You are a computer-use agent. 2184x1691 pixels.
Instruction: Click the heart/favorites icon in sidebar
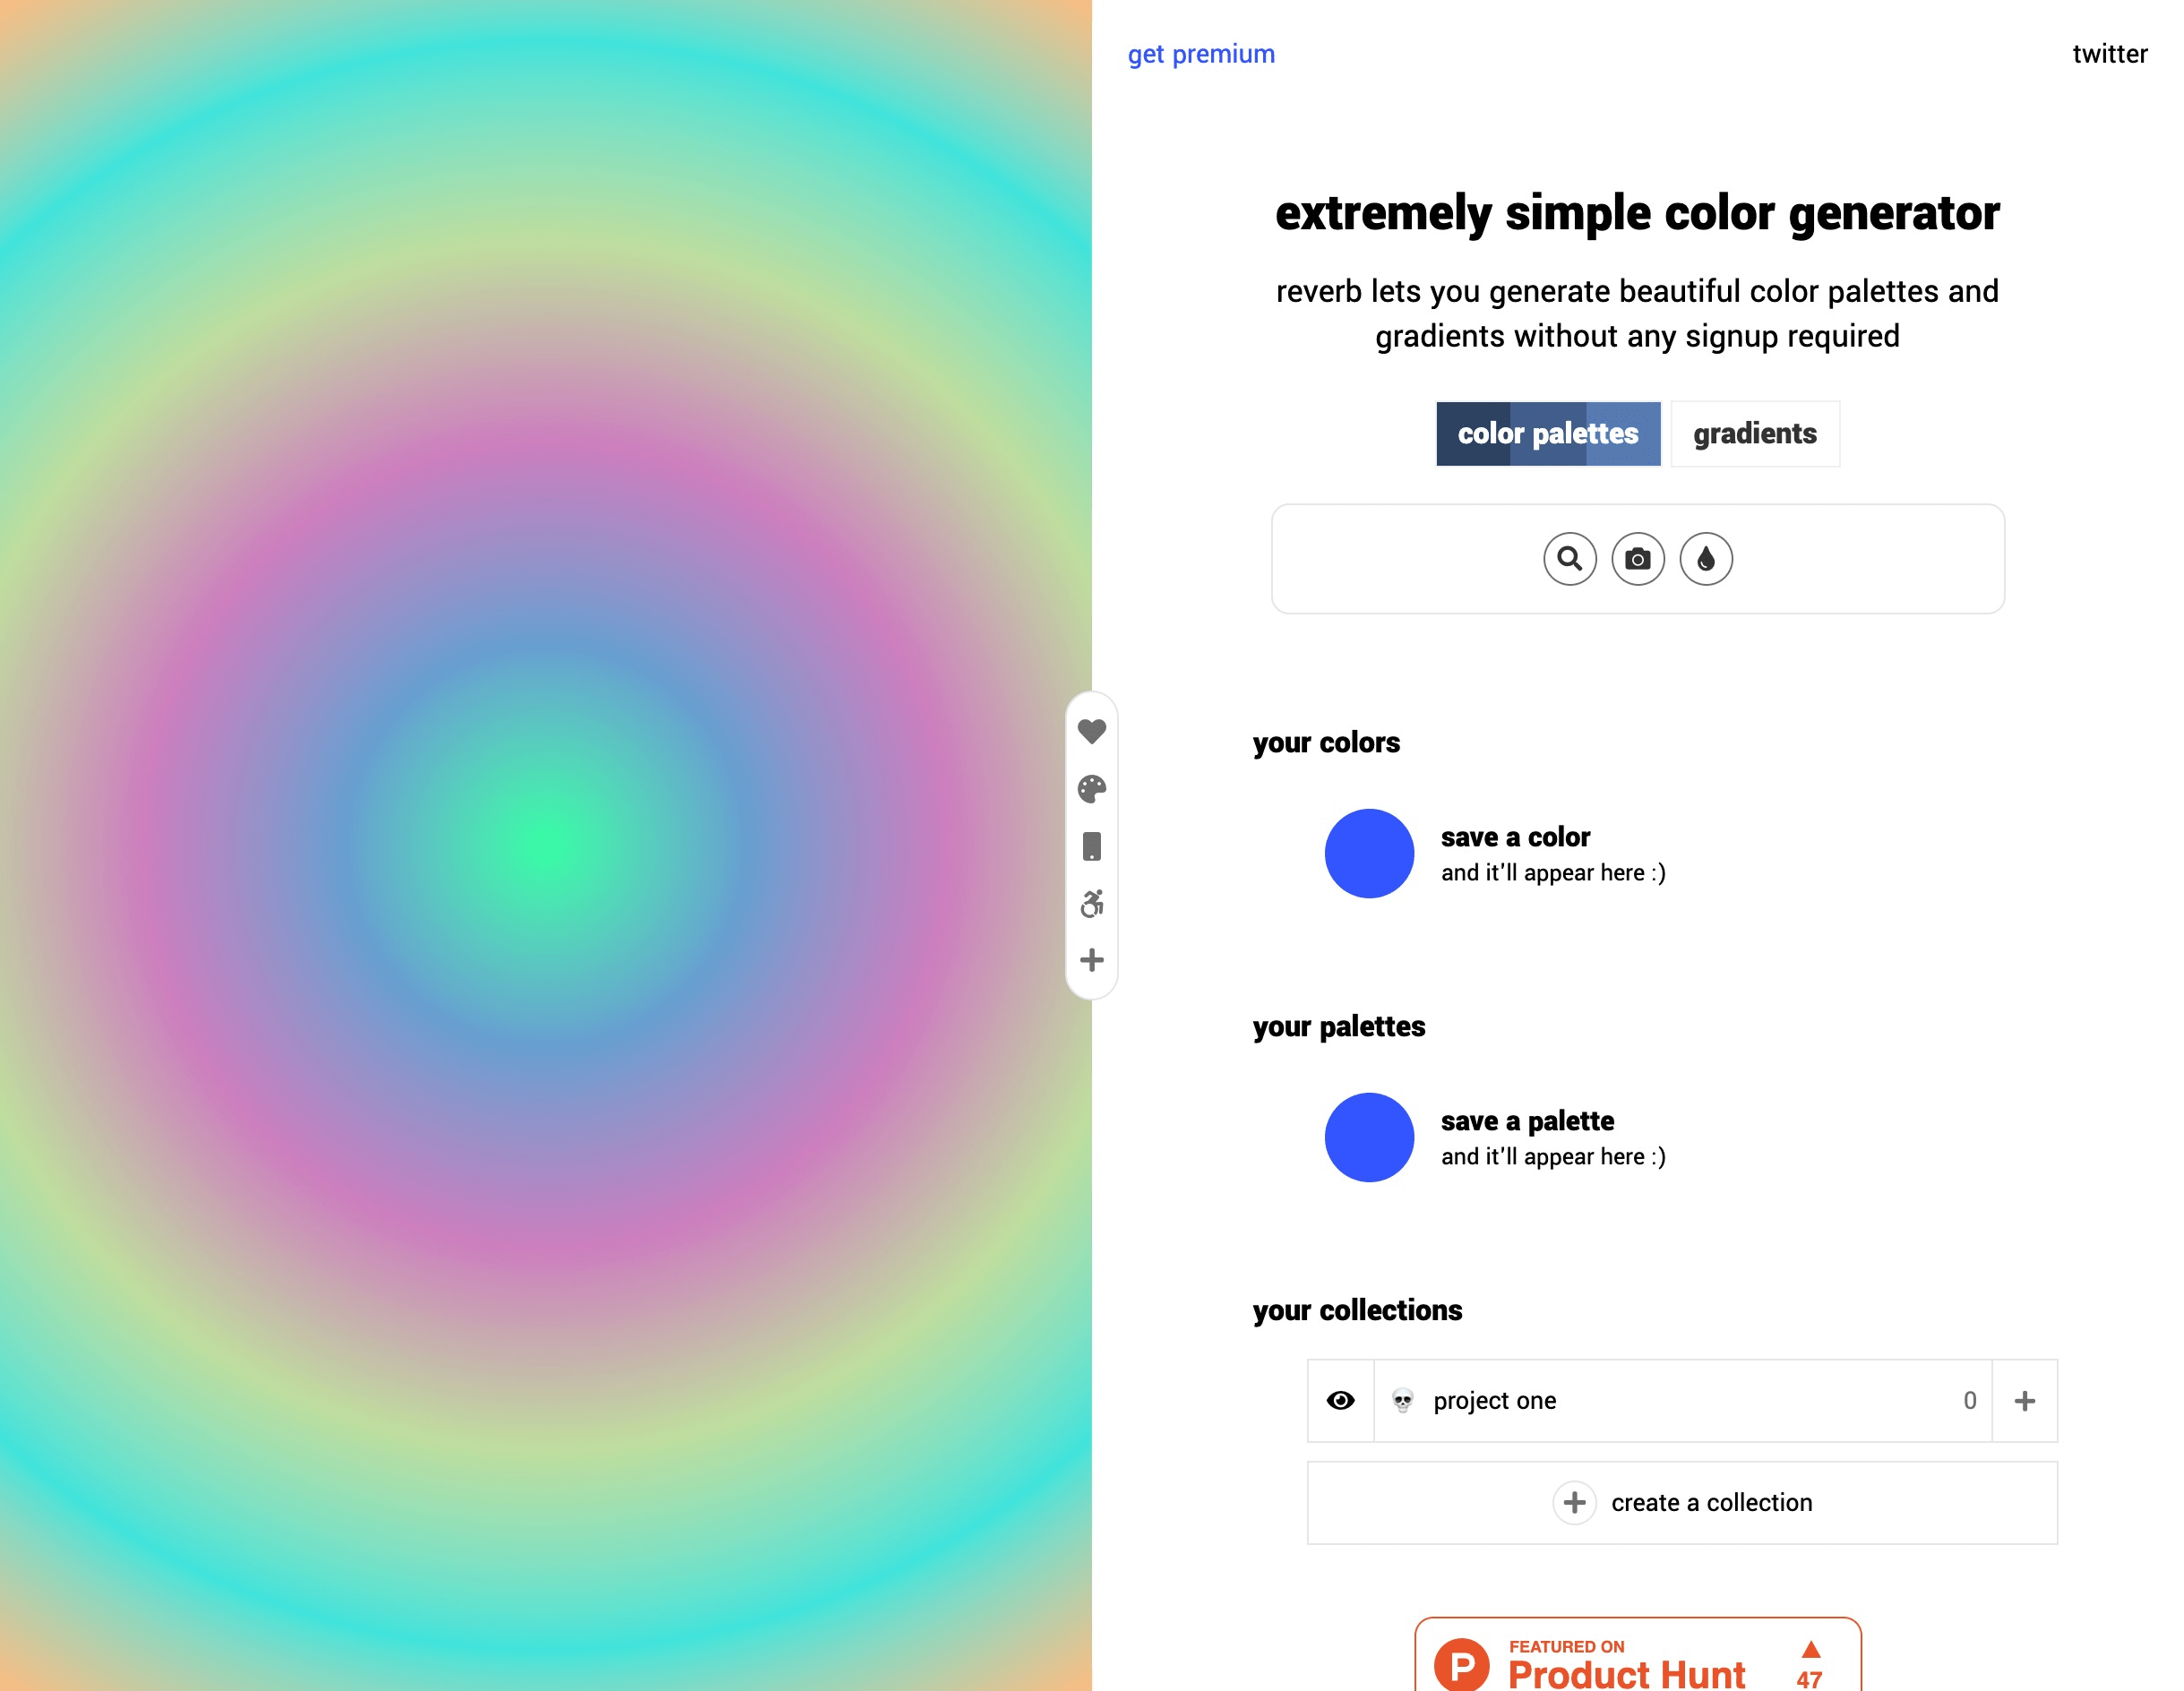[1090, 728]
